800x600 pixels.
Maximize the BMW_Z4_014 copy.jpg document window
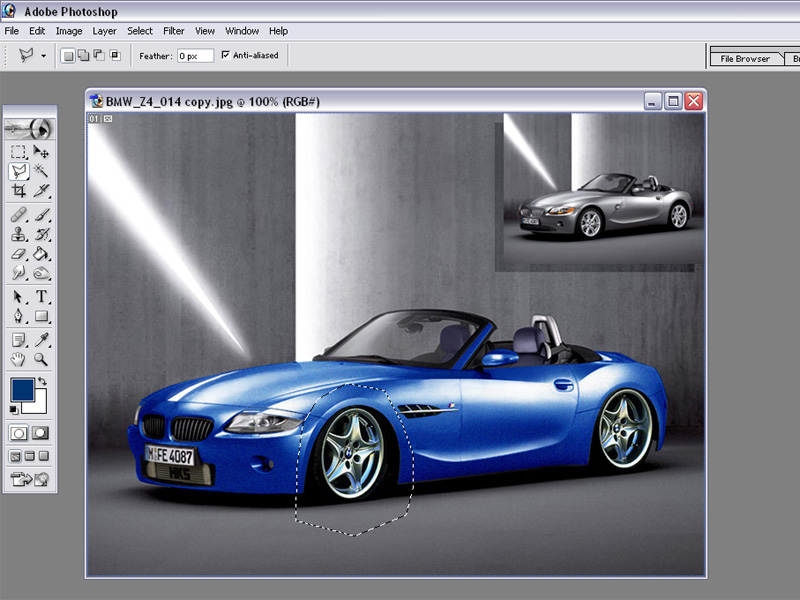click(x=673, y=101)
